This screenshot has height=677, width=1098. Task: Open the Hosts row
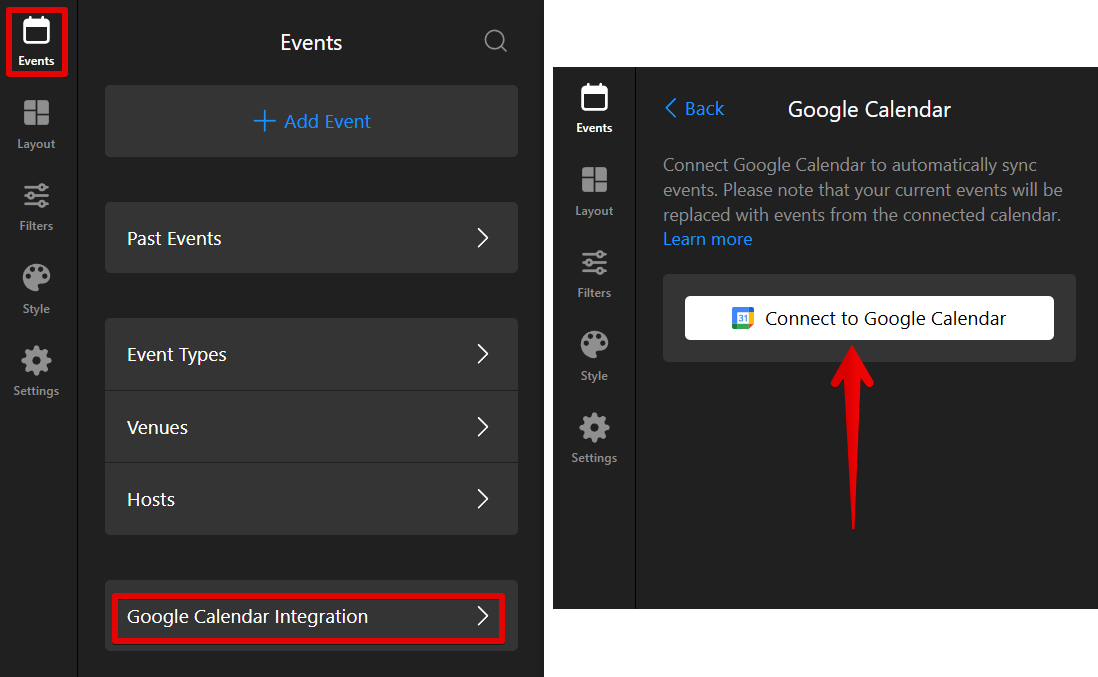(312, 499)
